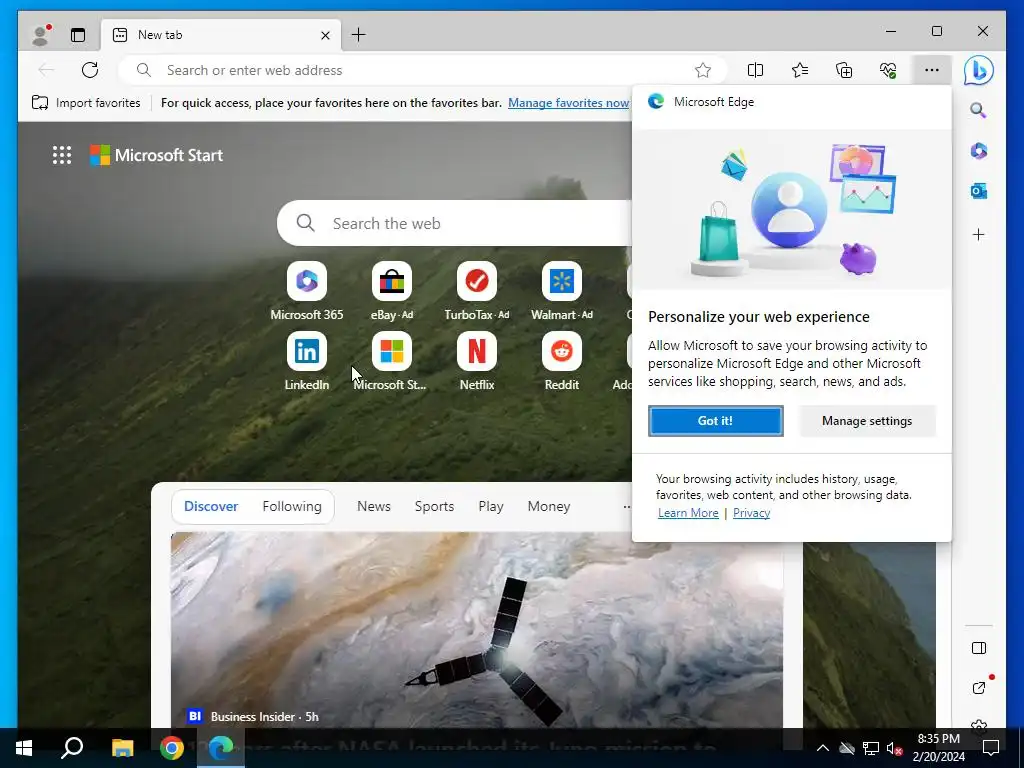Open the Windows Start menu

[x=24, y=748]
